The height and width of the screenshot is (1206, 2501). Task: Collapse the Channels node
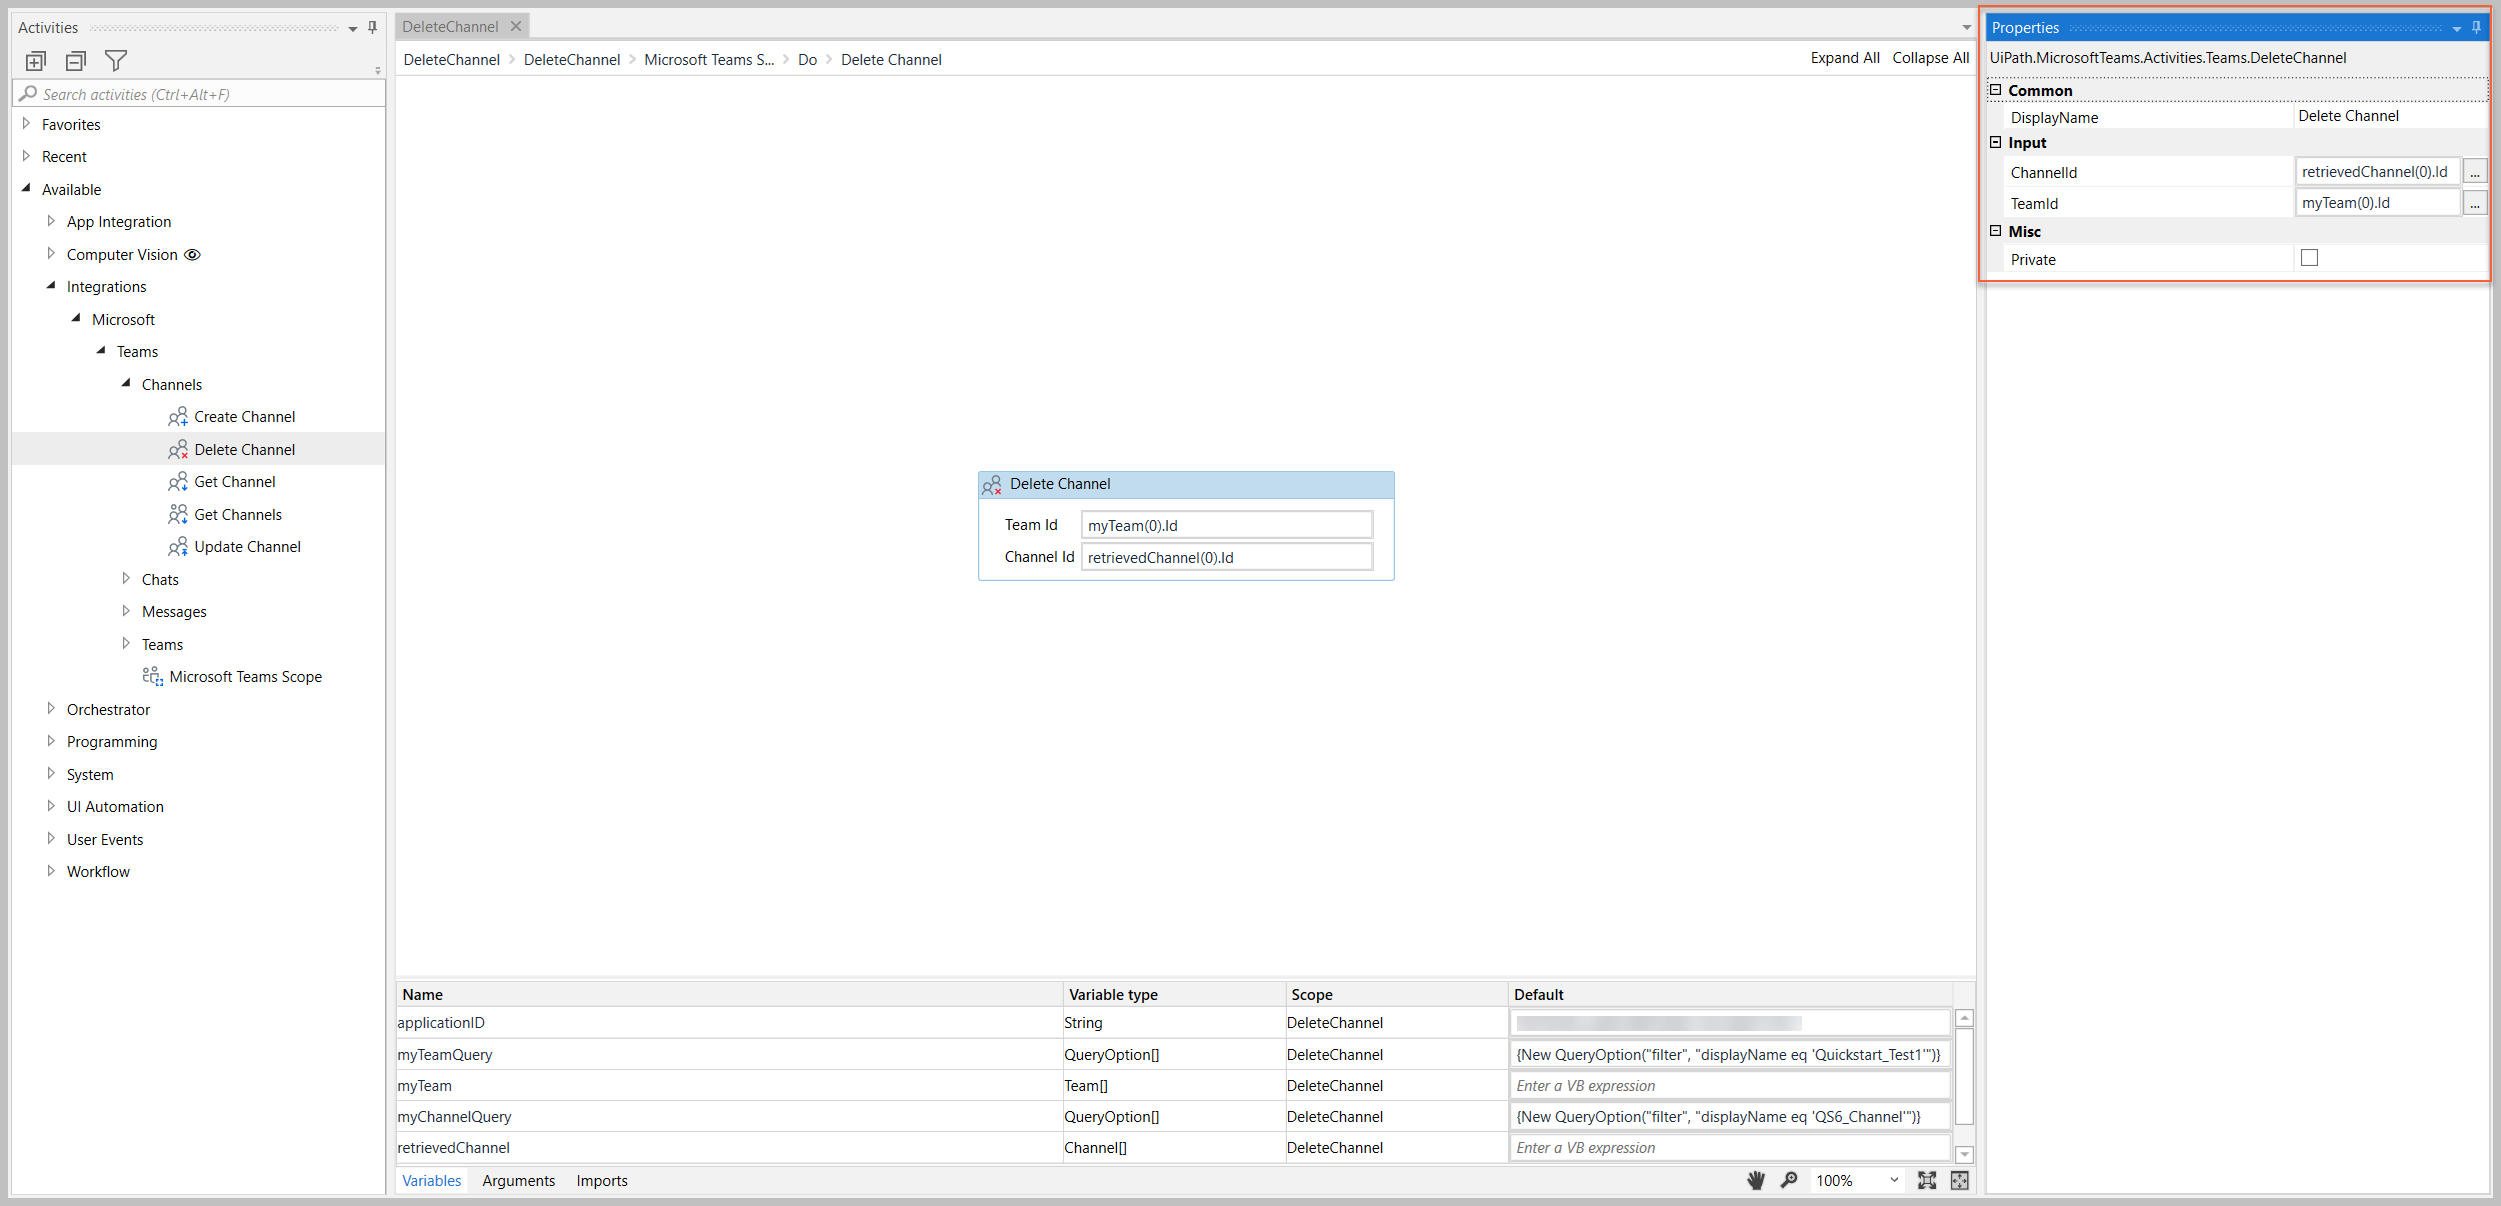tap(127, 383)
